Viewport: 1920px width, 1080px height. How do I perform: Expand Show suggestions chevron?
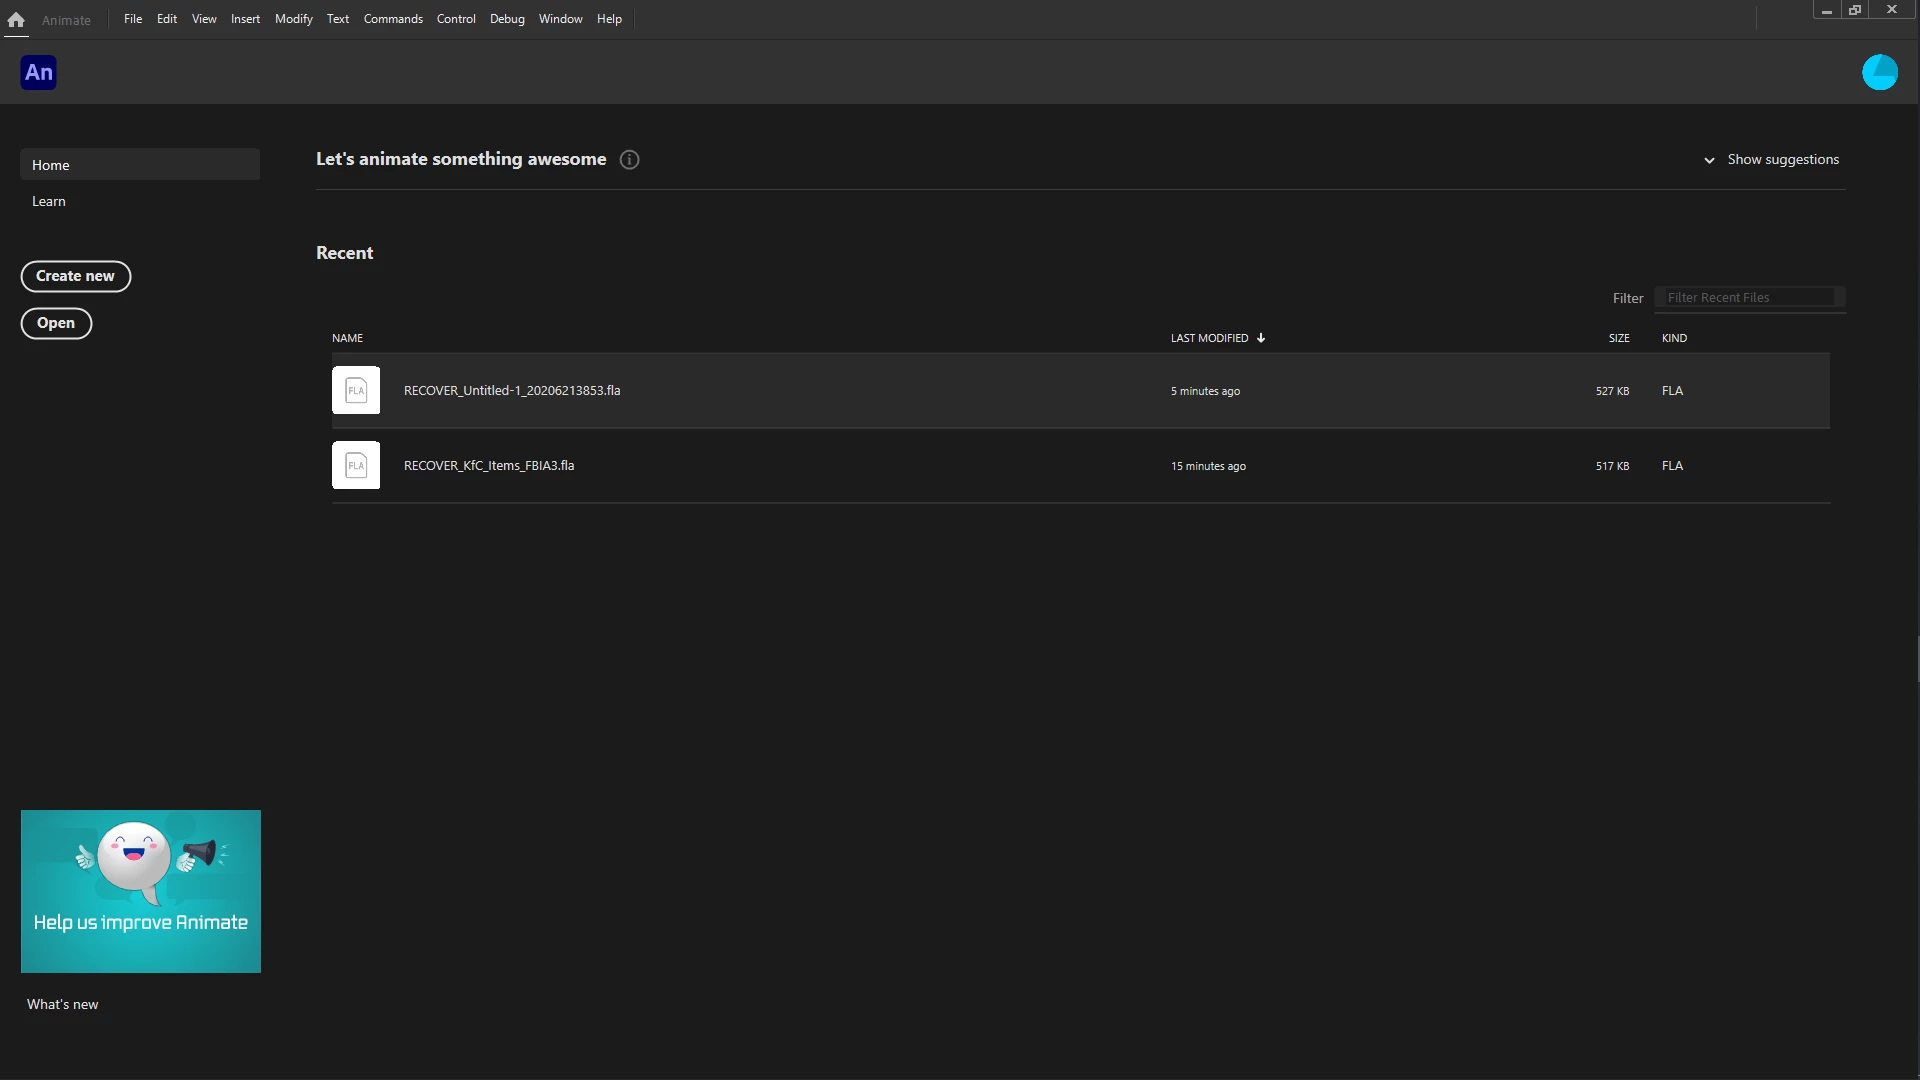[x=1709, y=160]
